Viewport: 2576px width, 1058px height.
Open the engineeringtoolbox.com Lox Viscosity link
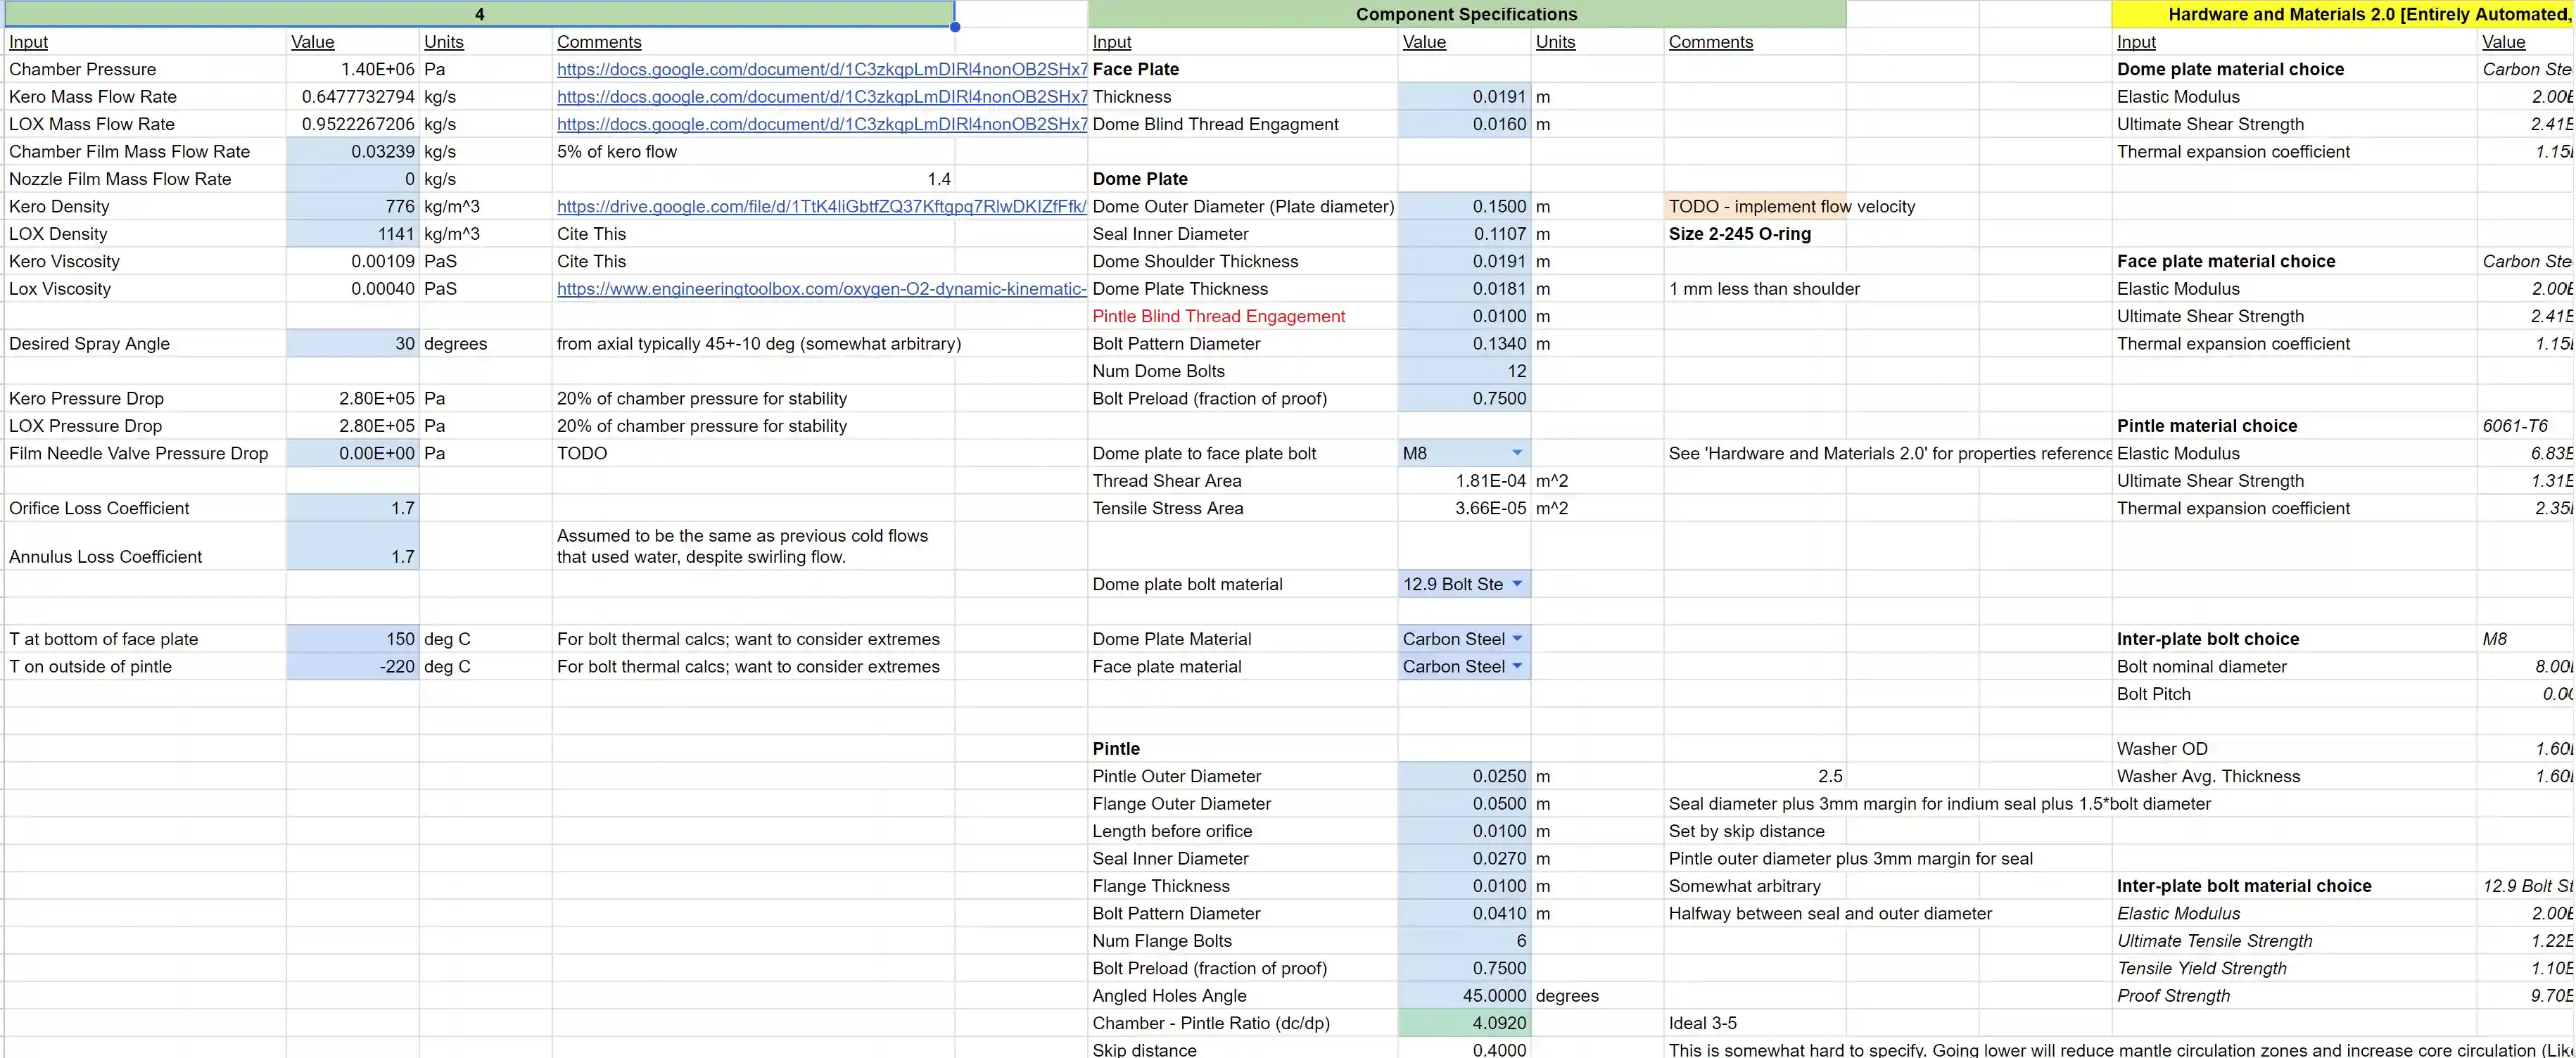tap(821, 289)
